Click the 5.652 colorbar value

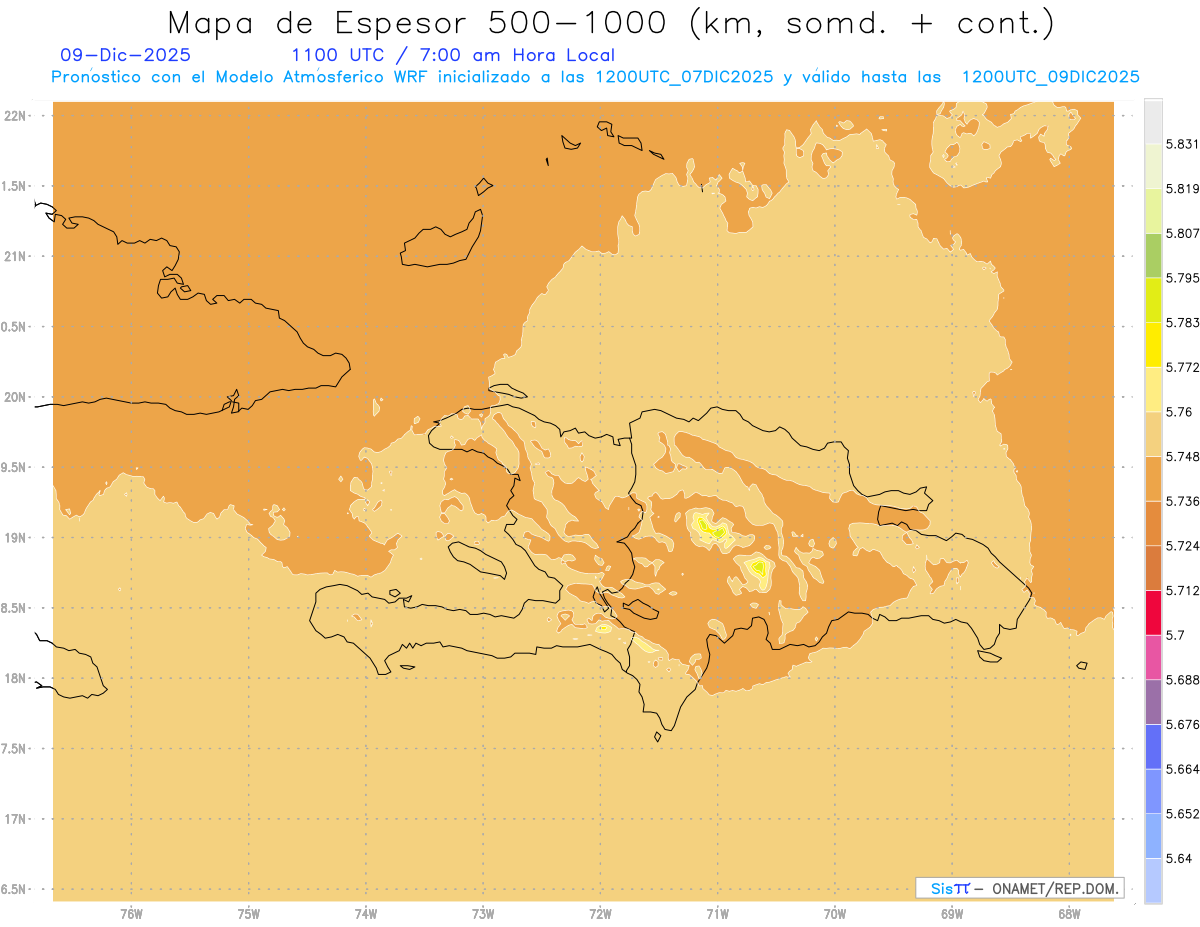pyautogui.click(x=1182, y=813)
